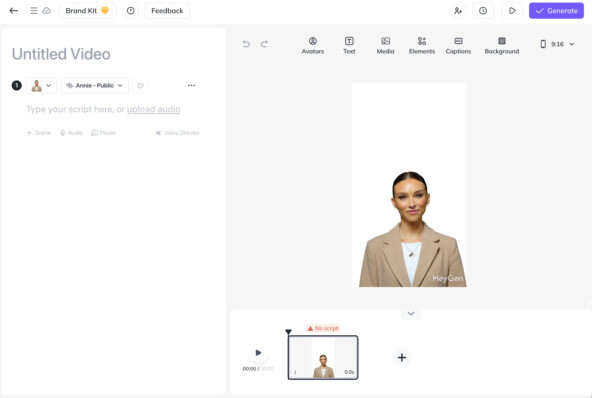
Task: Send Feedback
Action: pos(167,11)
